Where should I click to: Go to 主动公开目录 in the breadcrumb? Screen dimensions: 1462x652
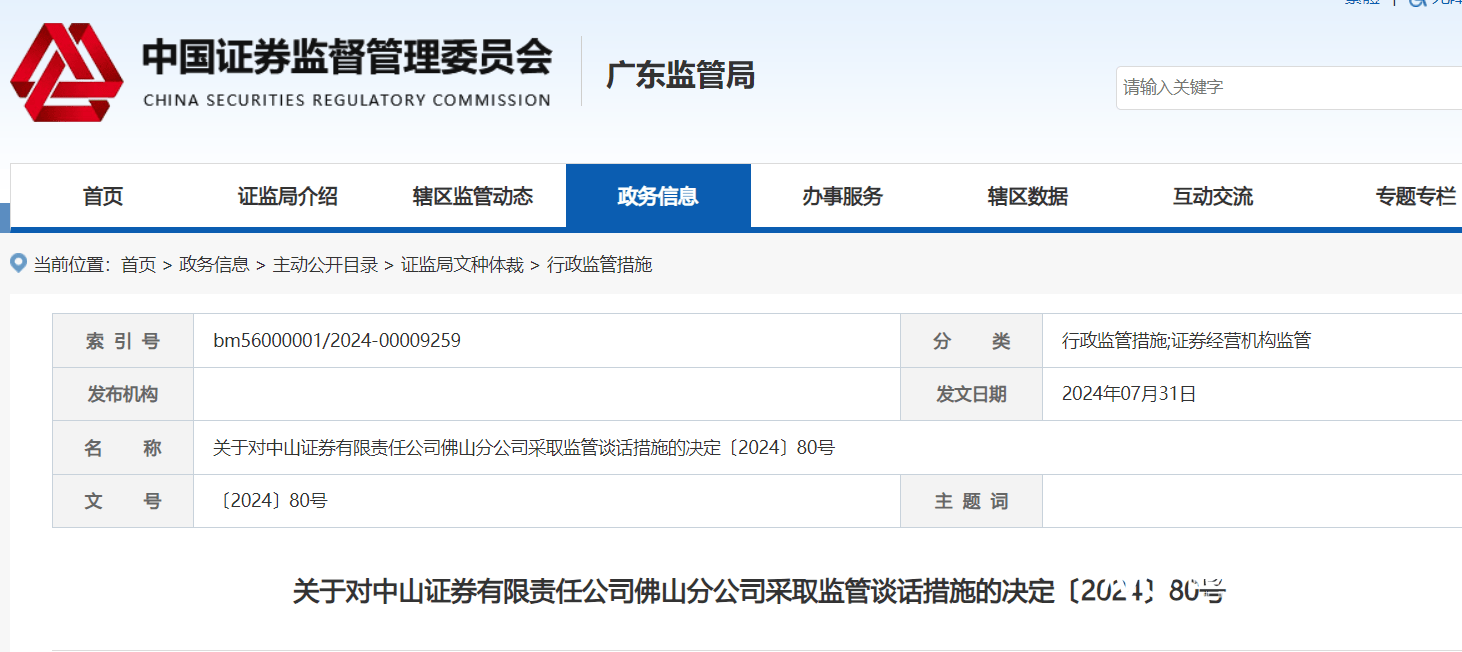coord(325,265)
